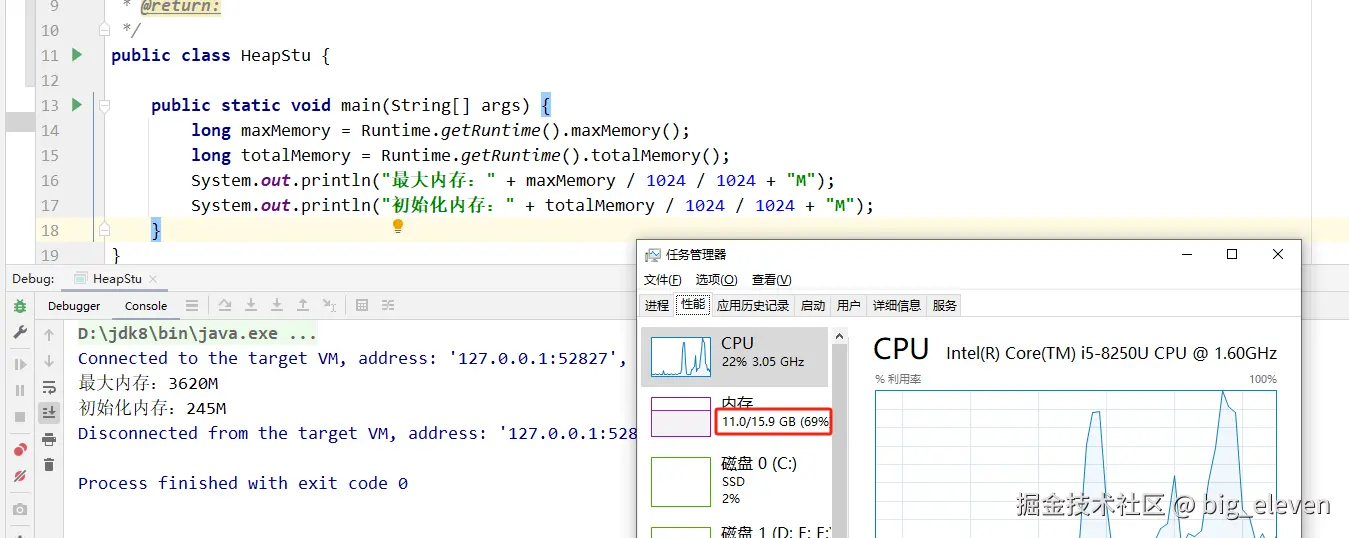Screen dimensions: 1349x538
Task: Click console up arrow icon
Action: [49, 335]
